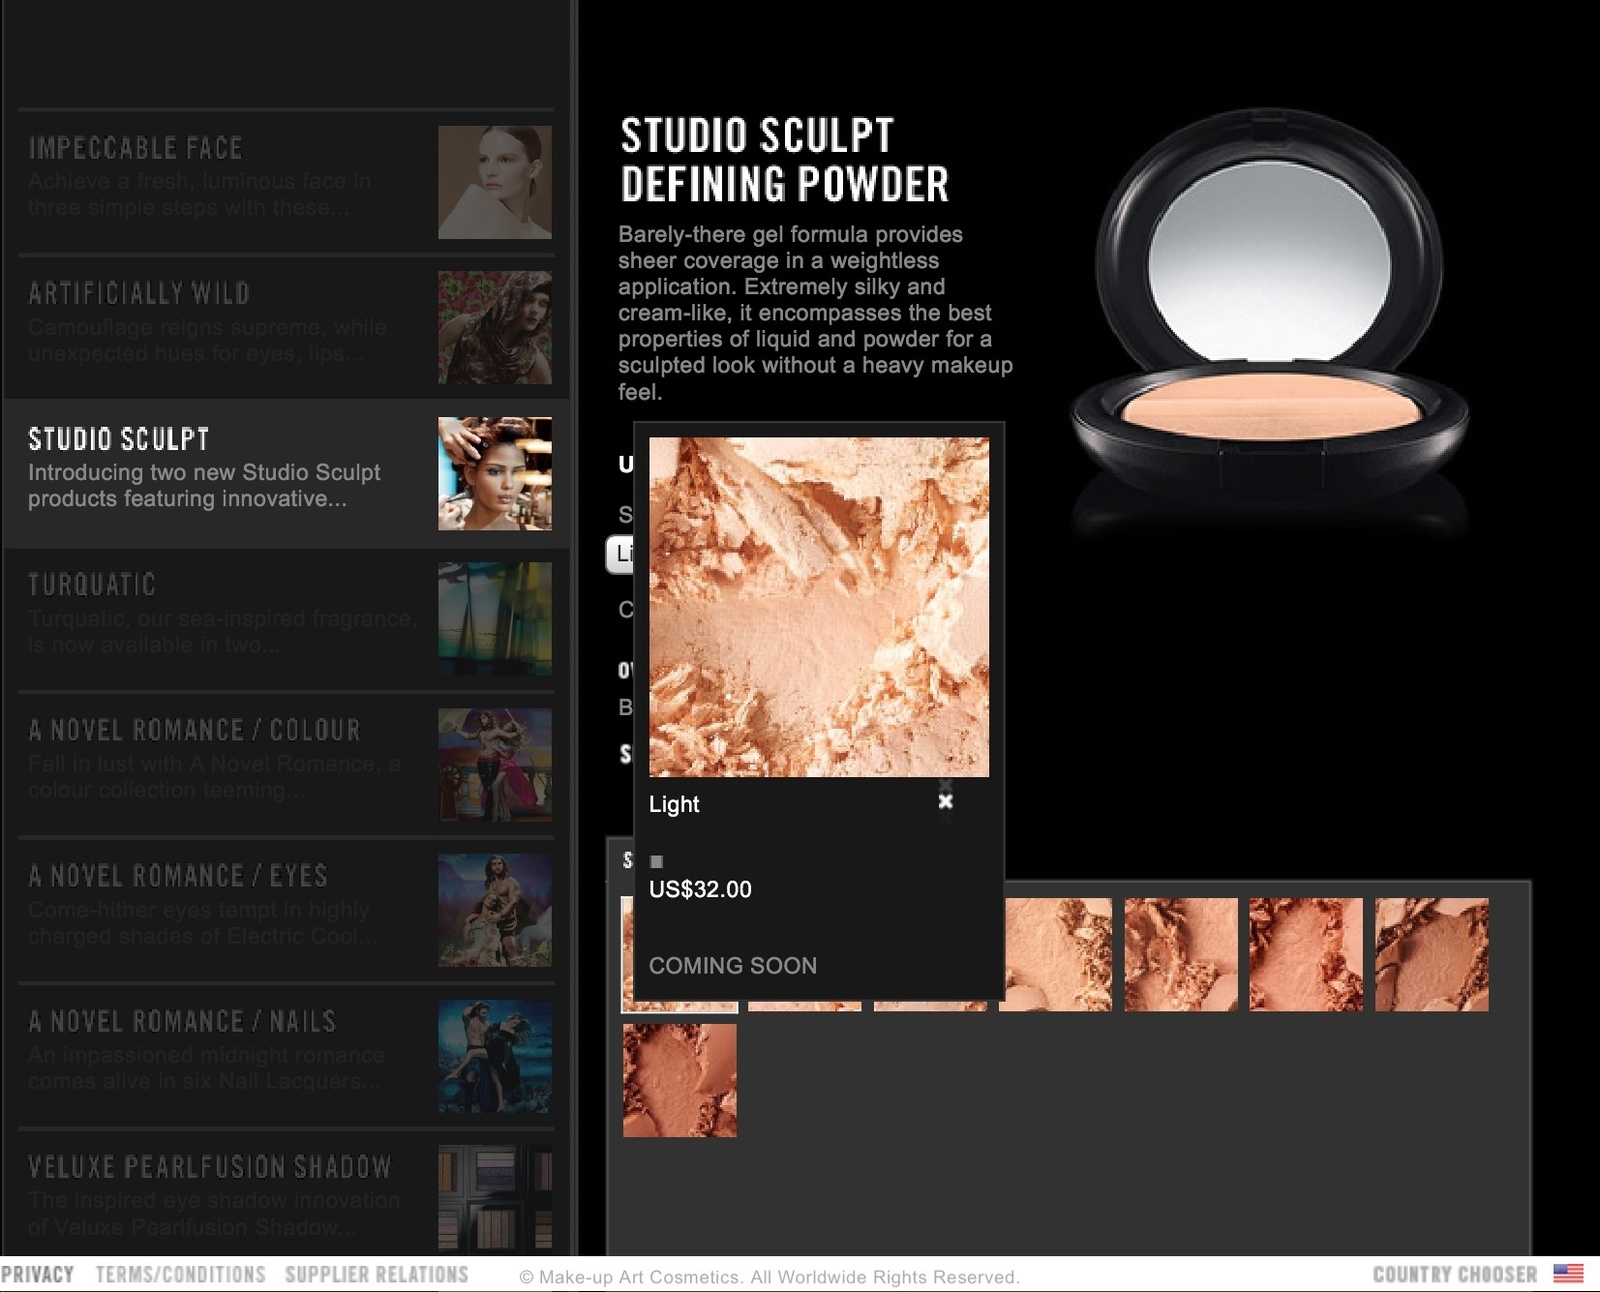Click the Novel Romance Colour thumbnail
The image size is (1600, 1292).
tap(495, 765)
